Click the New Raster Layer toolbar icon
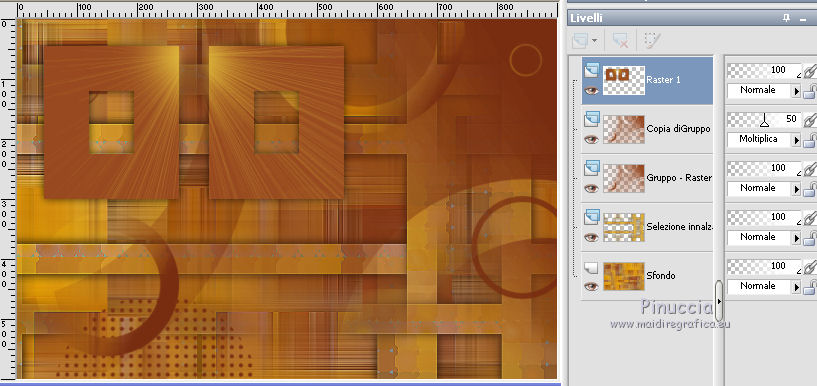Image resolution: width=817 pixels, height=386 pixels. click(x=580, y=40)
